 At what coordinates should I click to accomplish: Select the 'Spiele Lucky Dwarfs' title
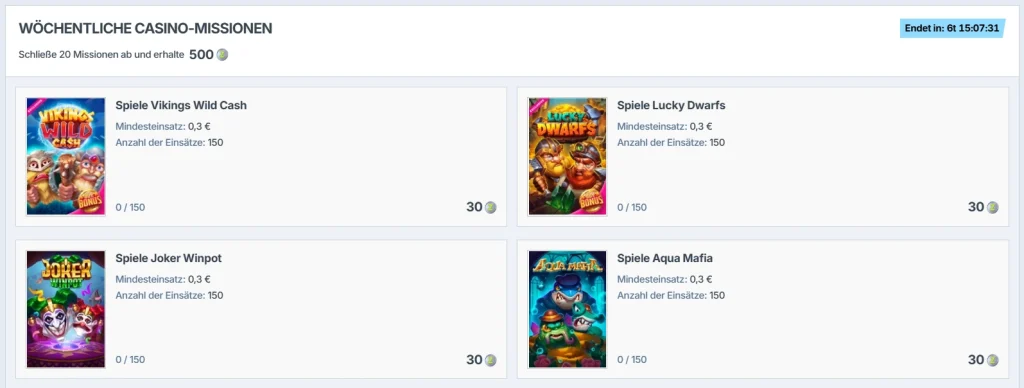click(671, 105)
